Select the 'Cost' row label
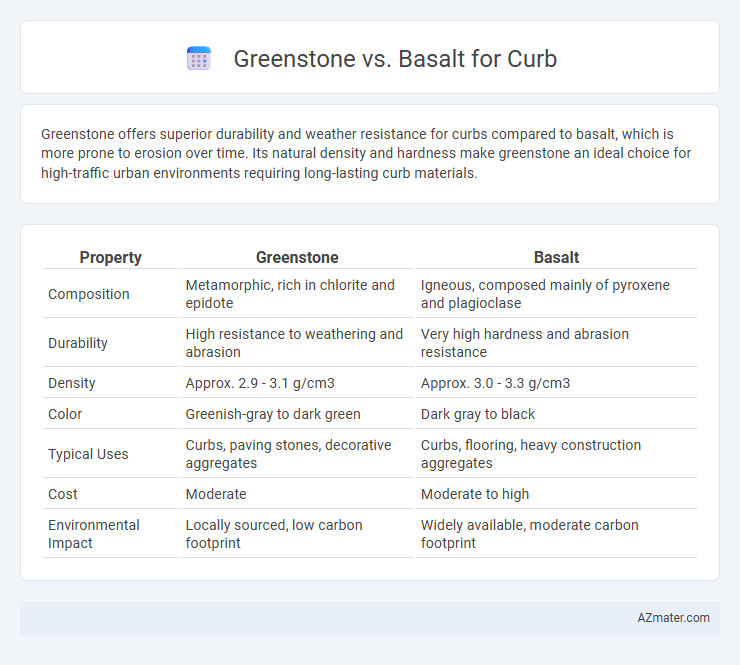This screenshot has width=740, height=665. 63,494
